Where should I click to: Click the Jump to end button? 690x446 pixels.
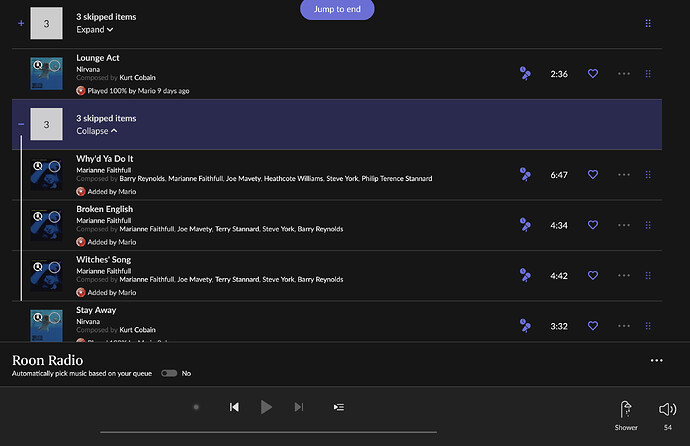click(337, 9)
